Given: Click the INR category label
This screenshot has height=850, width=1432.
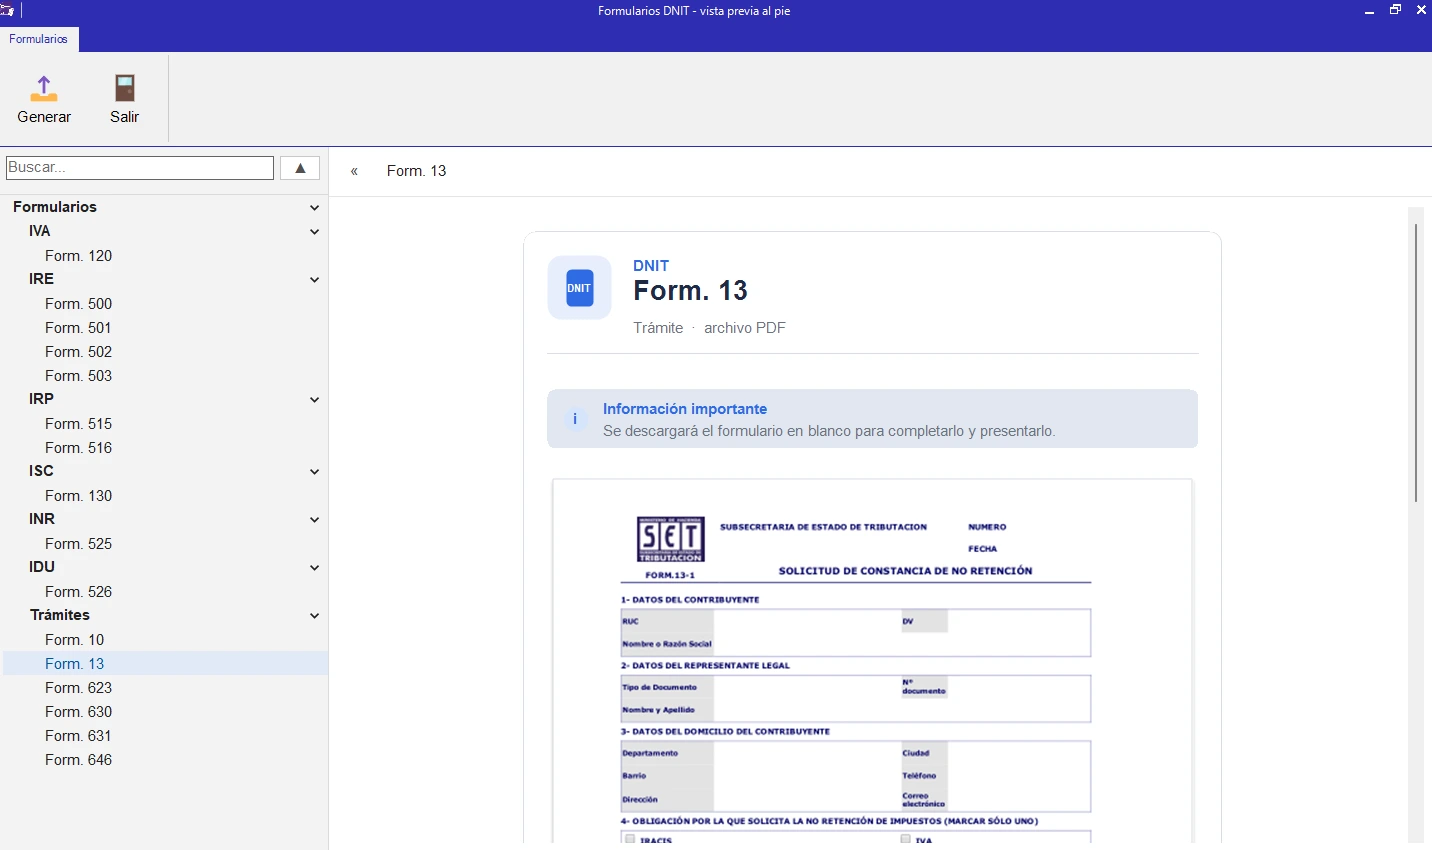Looking at the screenshot, I should tap(42, 519).
